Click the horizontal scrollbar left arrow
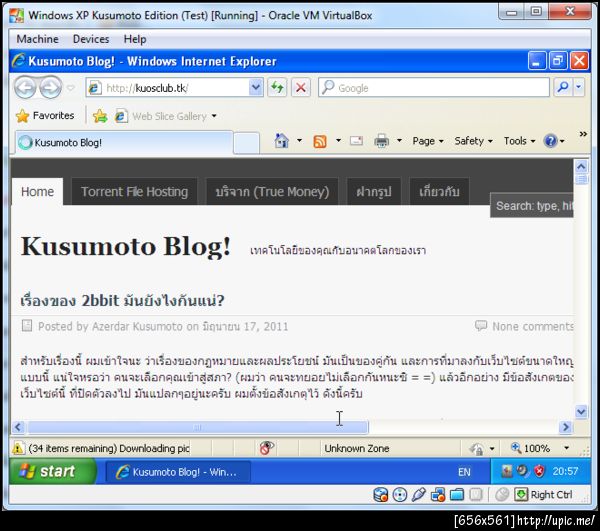This screenshot has width=600, height=531. [x=18, y=427]
